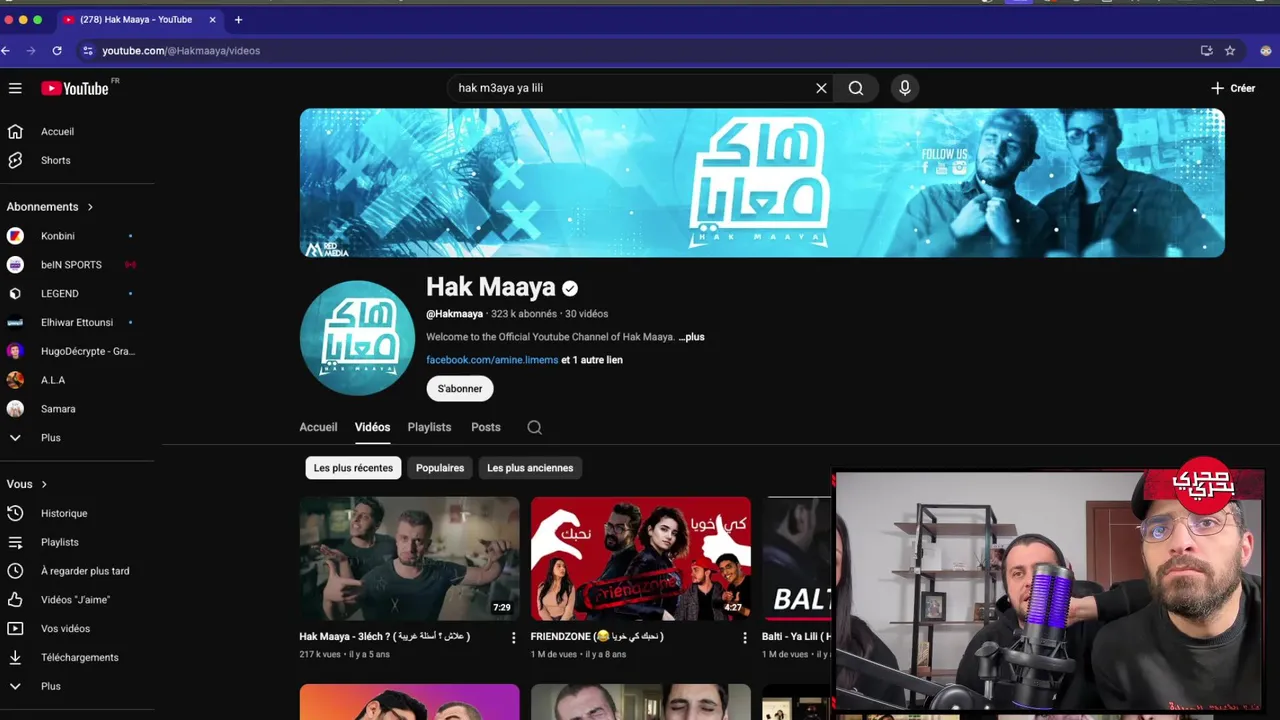Clear the search text with the X
Viewport: 1280px width, 720px height.
click(x=821, y=88)
